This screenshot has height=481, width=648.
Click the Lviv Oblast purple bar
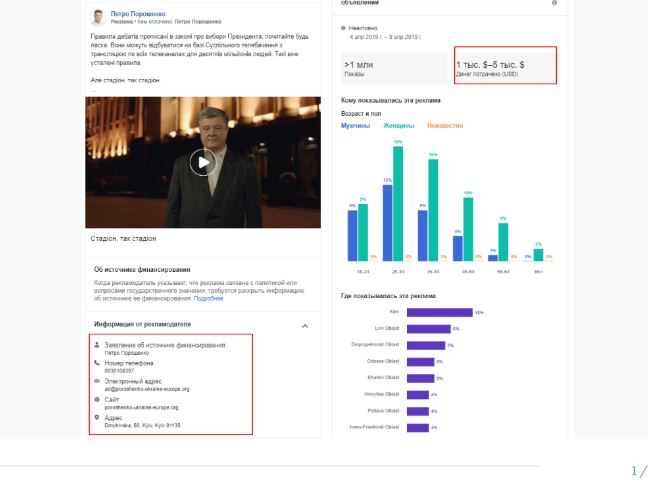tap(428, 328)
